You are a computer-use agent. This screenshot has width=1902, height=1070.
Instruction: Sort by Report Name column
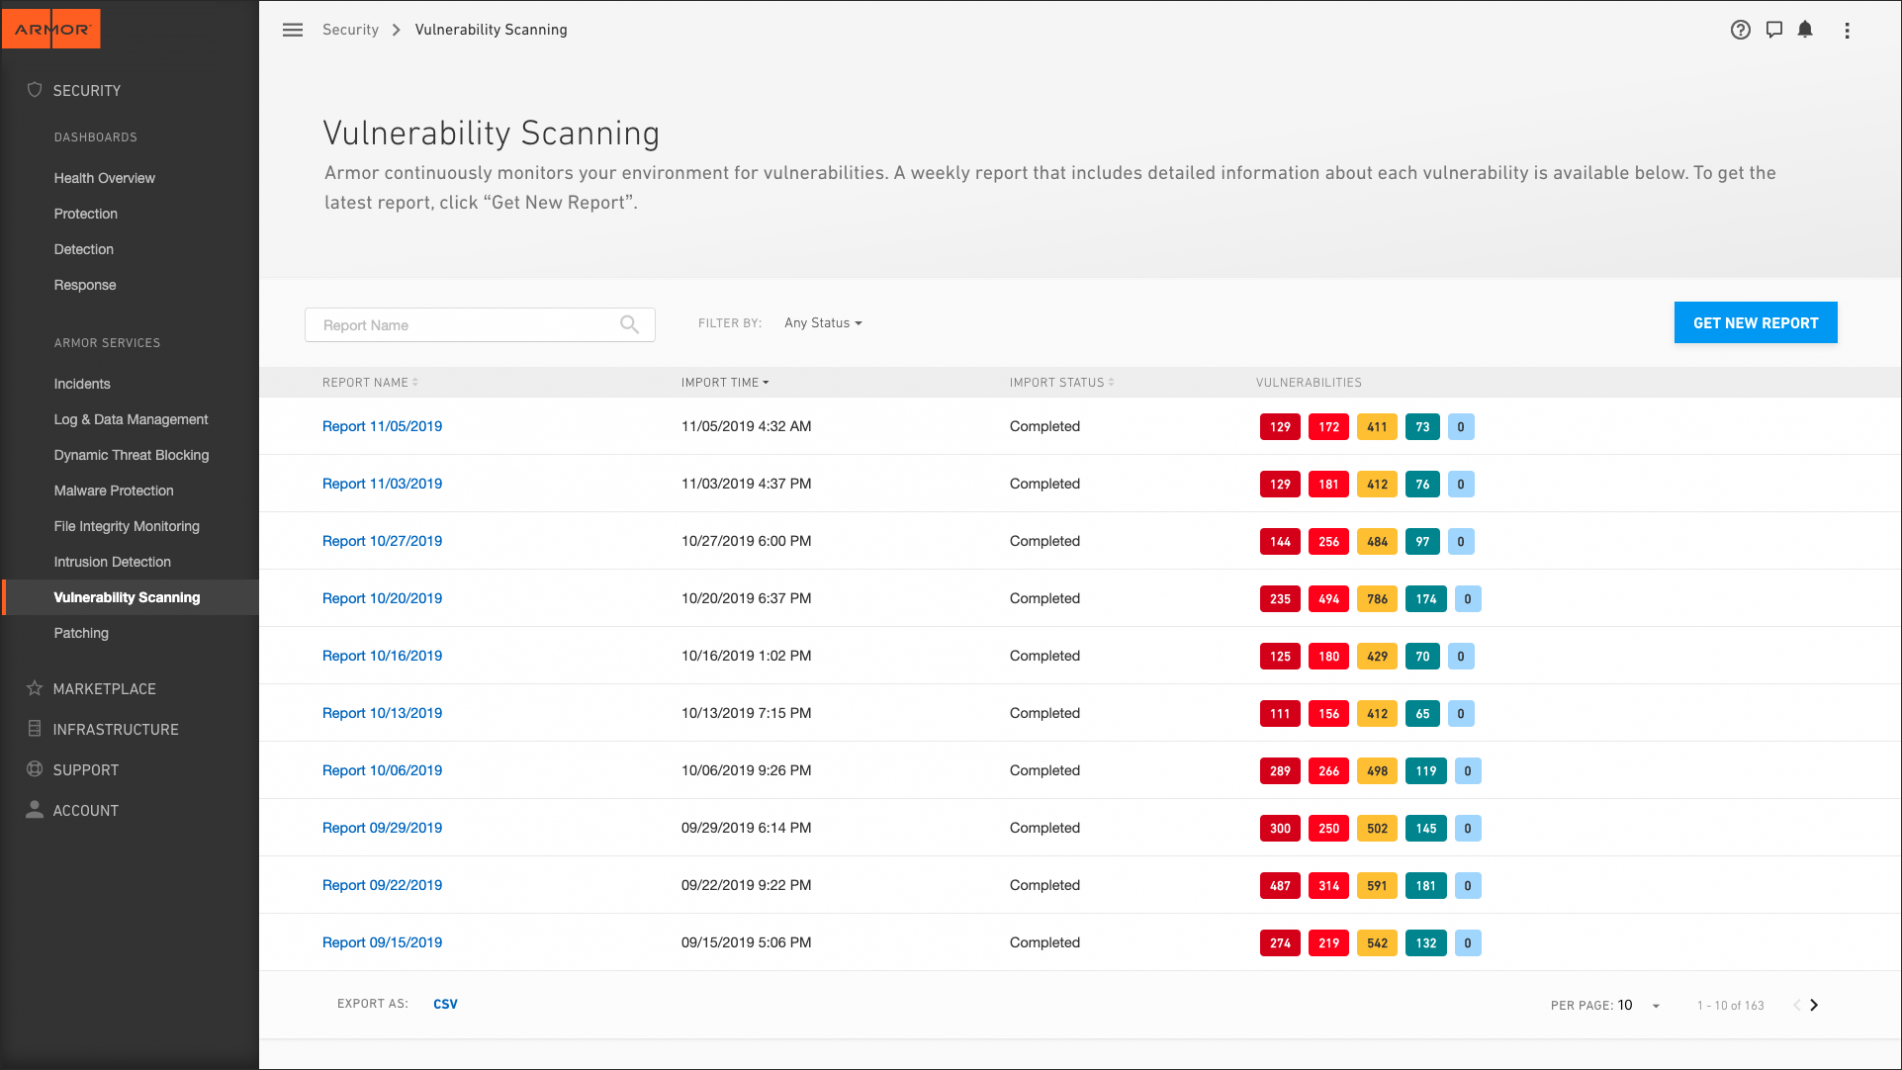coord(370,382)
